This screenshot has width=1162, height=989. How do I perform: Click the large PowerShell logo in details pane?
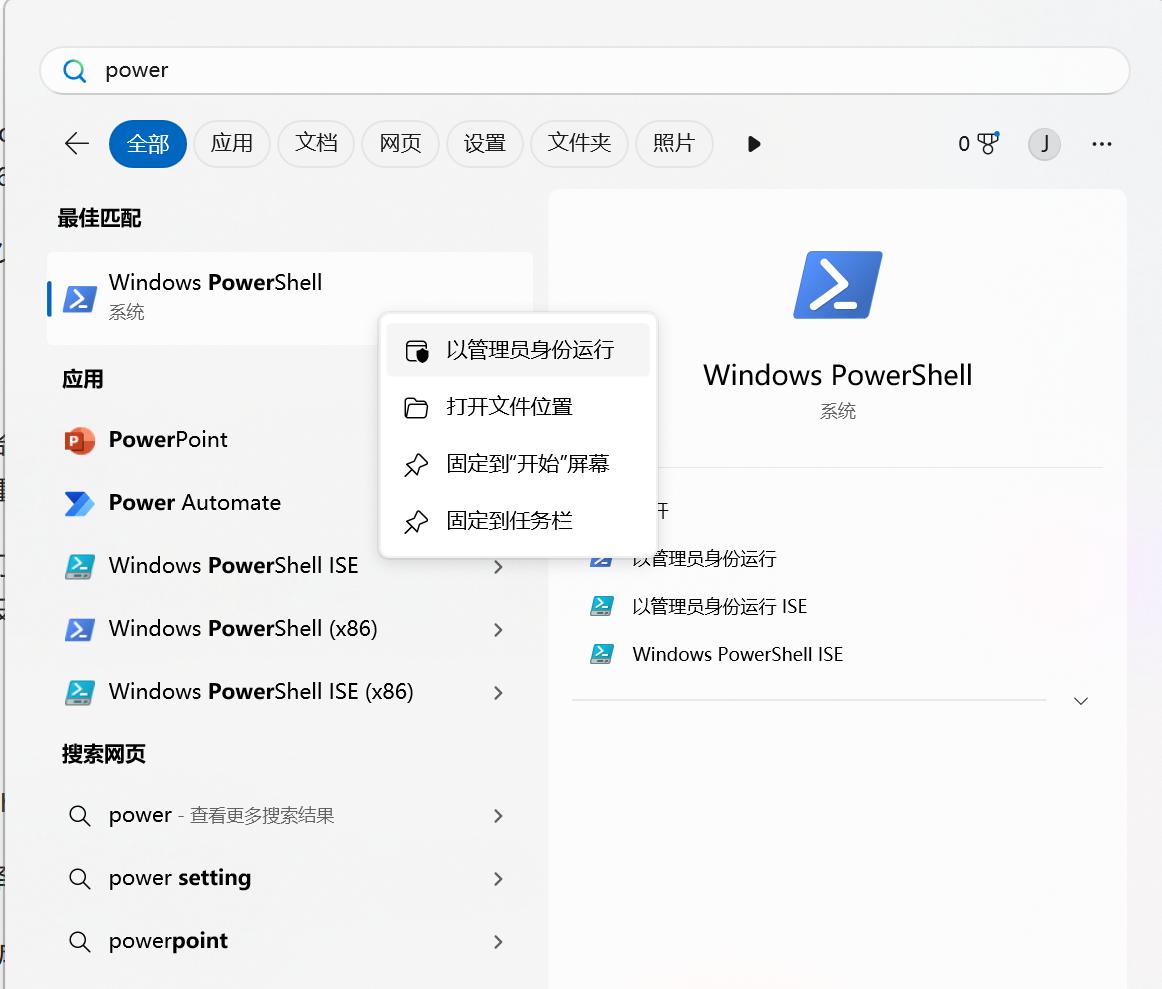838,285
